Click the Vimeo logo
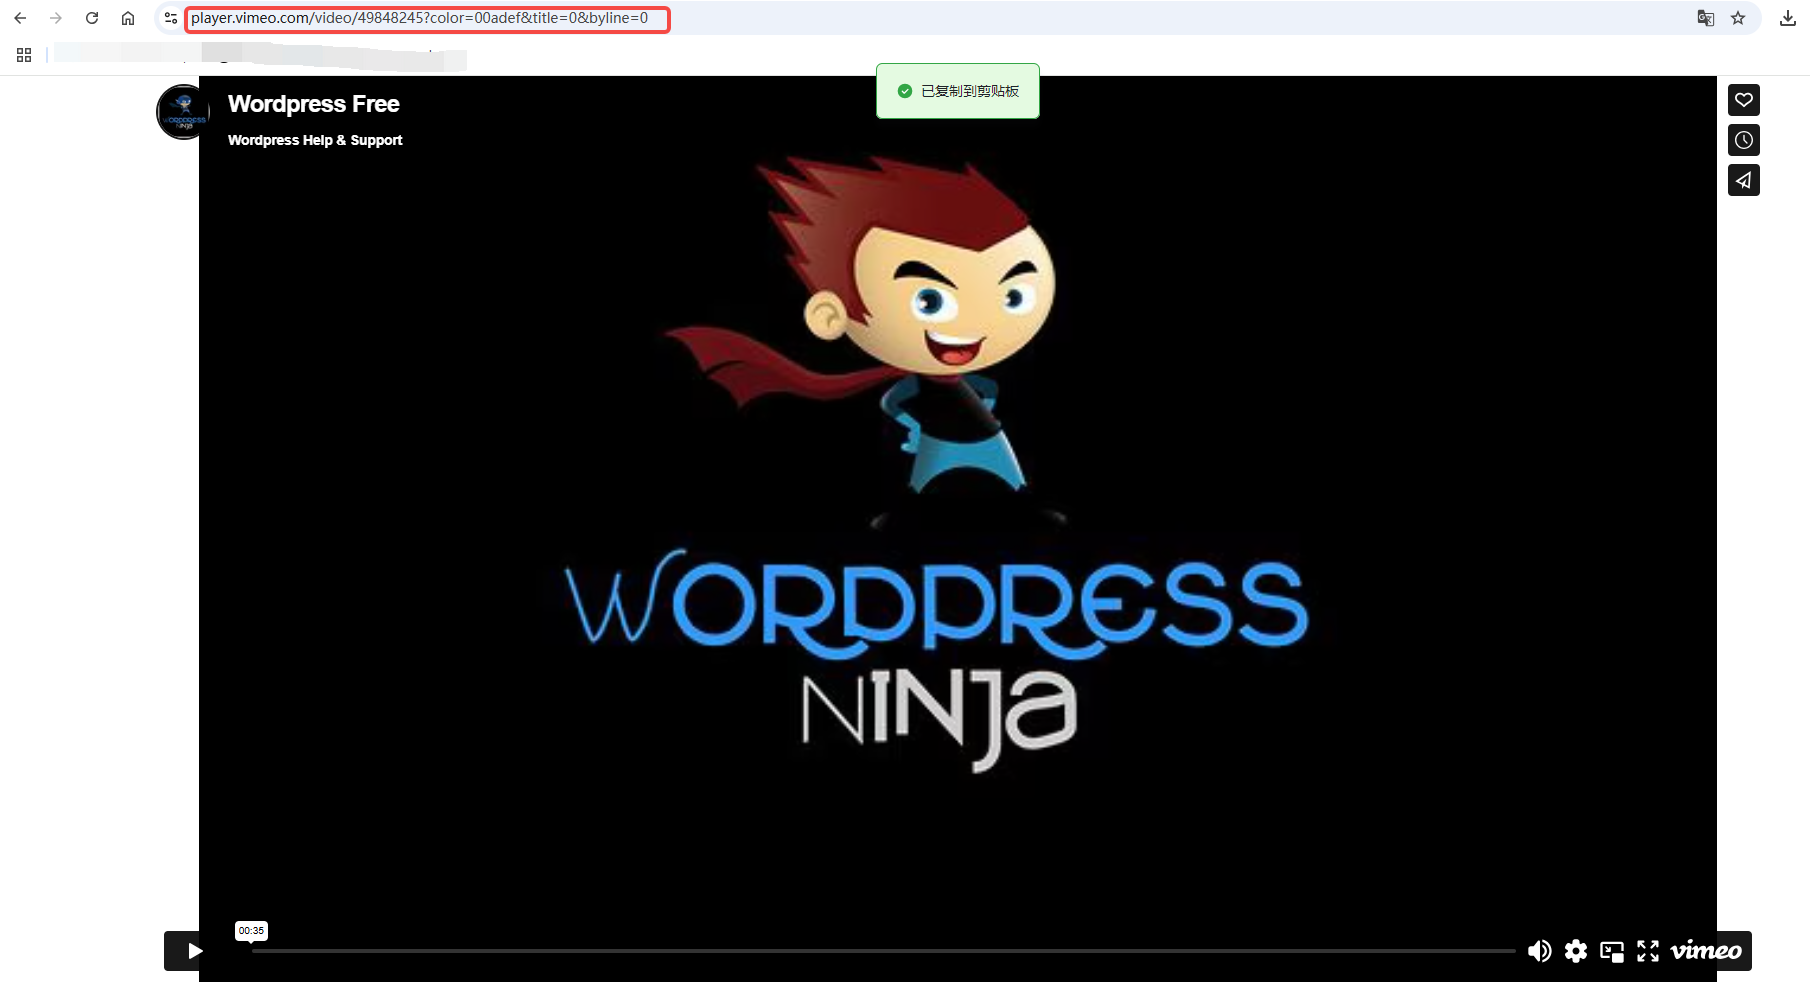Image resolution: width=1810 pixels, height=982 pixels. tap(1705, 951)
